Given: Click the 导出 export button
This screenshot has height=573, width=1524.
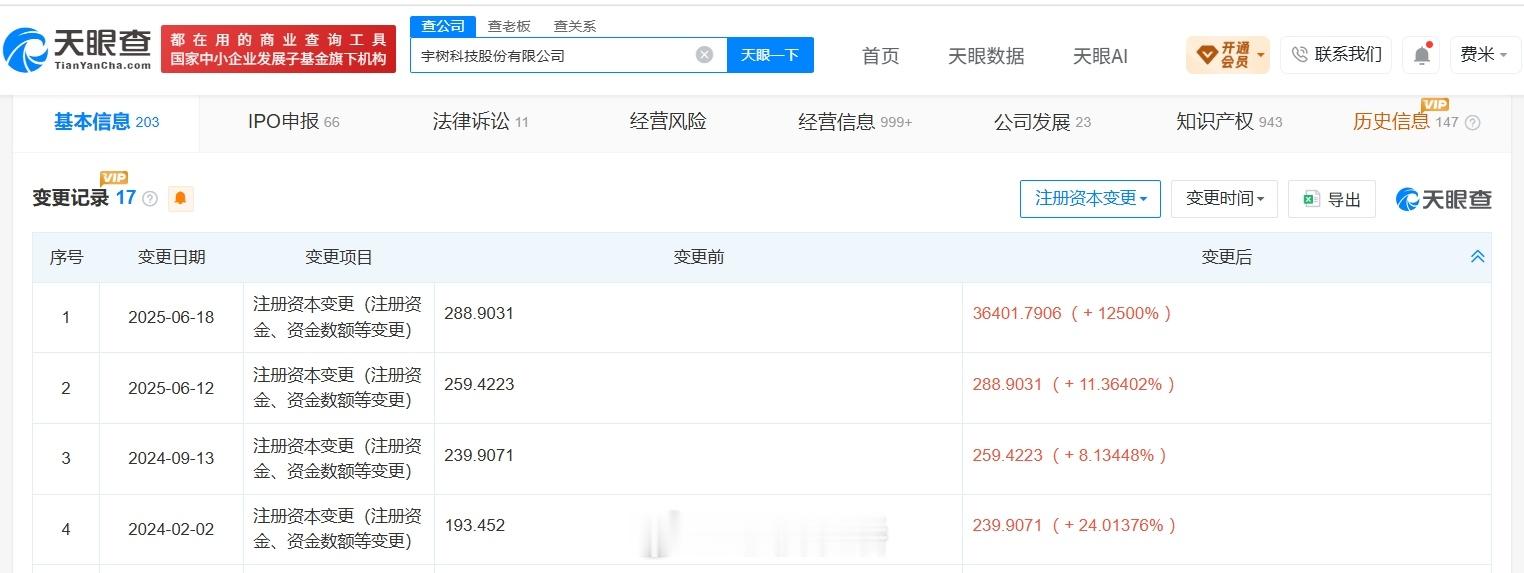Looking at the screenshot, I should (x=1332, y=199).
